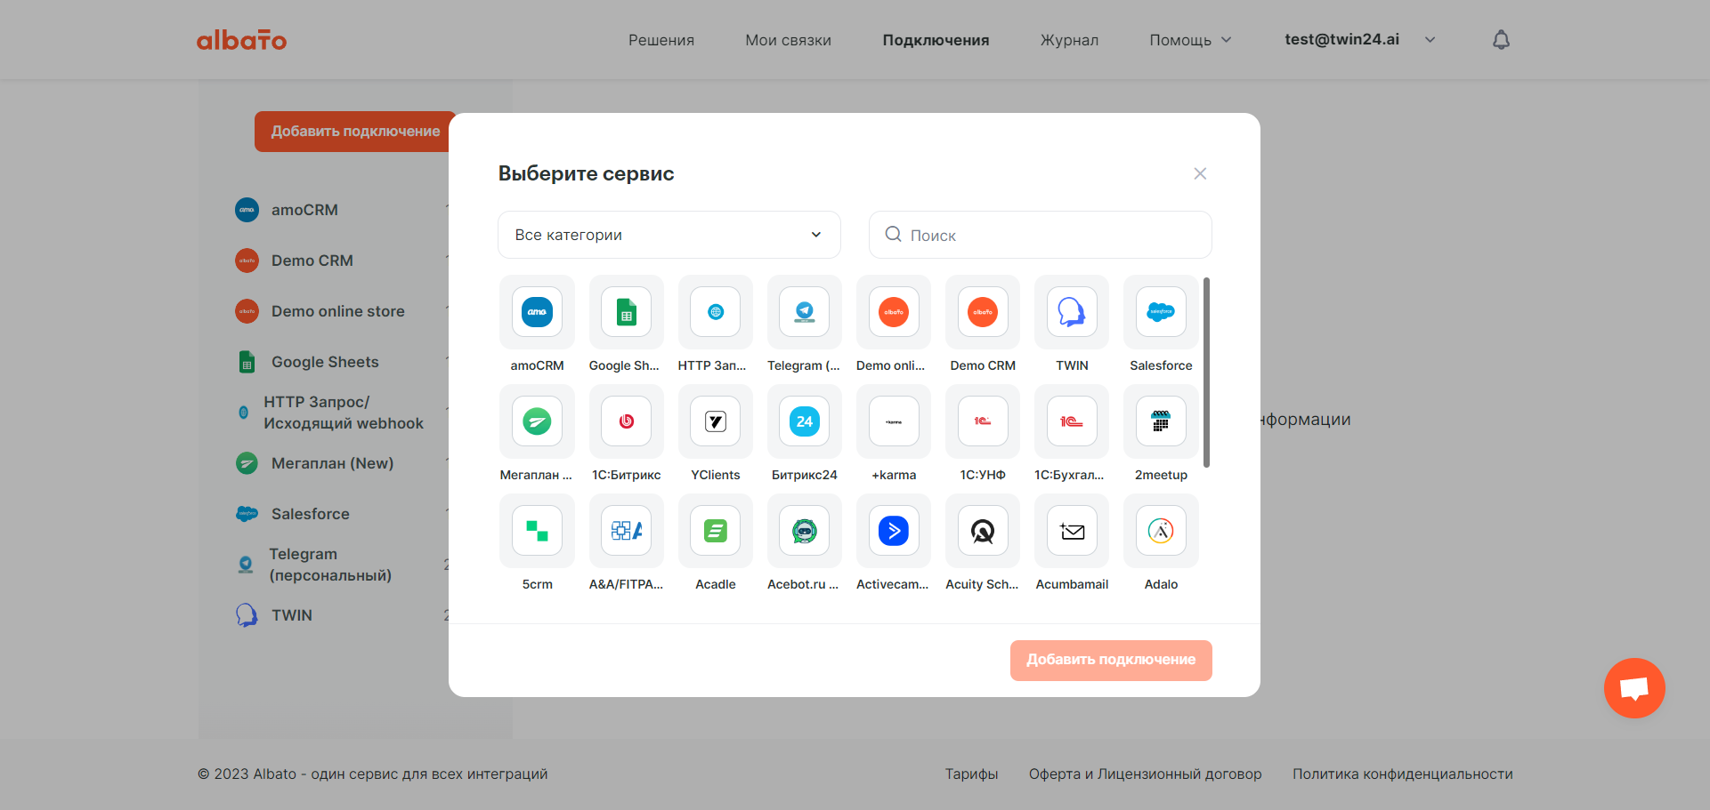
Task: Open Оферта и Лицензионный договор link
Action: pos(1145,774)
